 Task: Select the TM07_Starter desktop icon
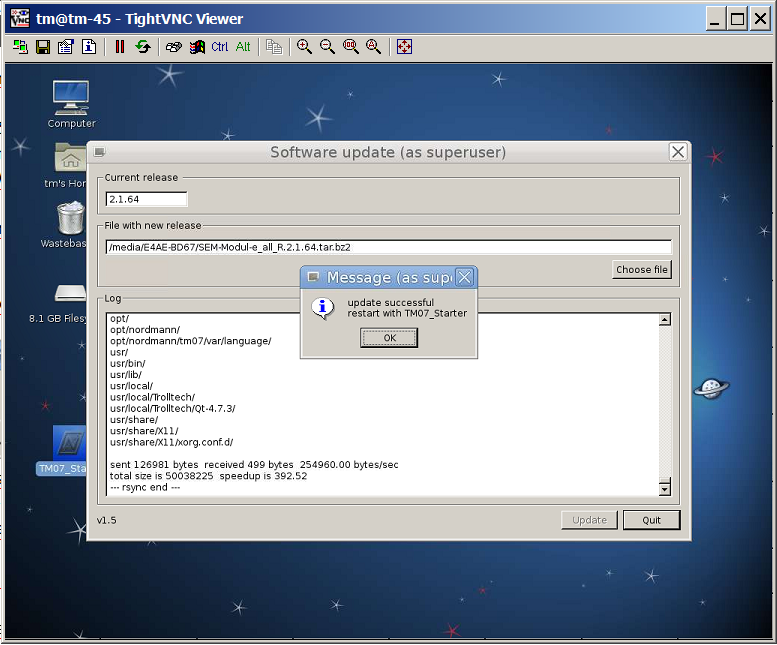[x=62, y=450]
